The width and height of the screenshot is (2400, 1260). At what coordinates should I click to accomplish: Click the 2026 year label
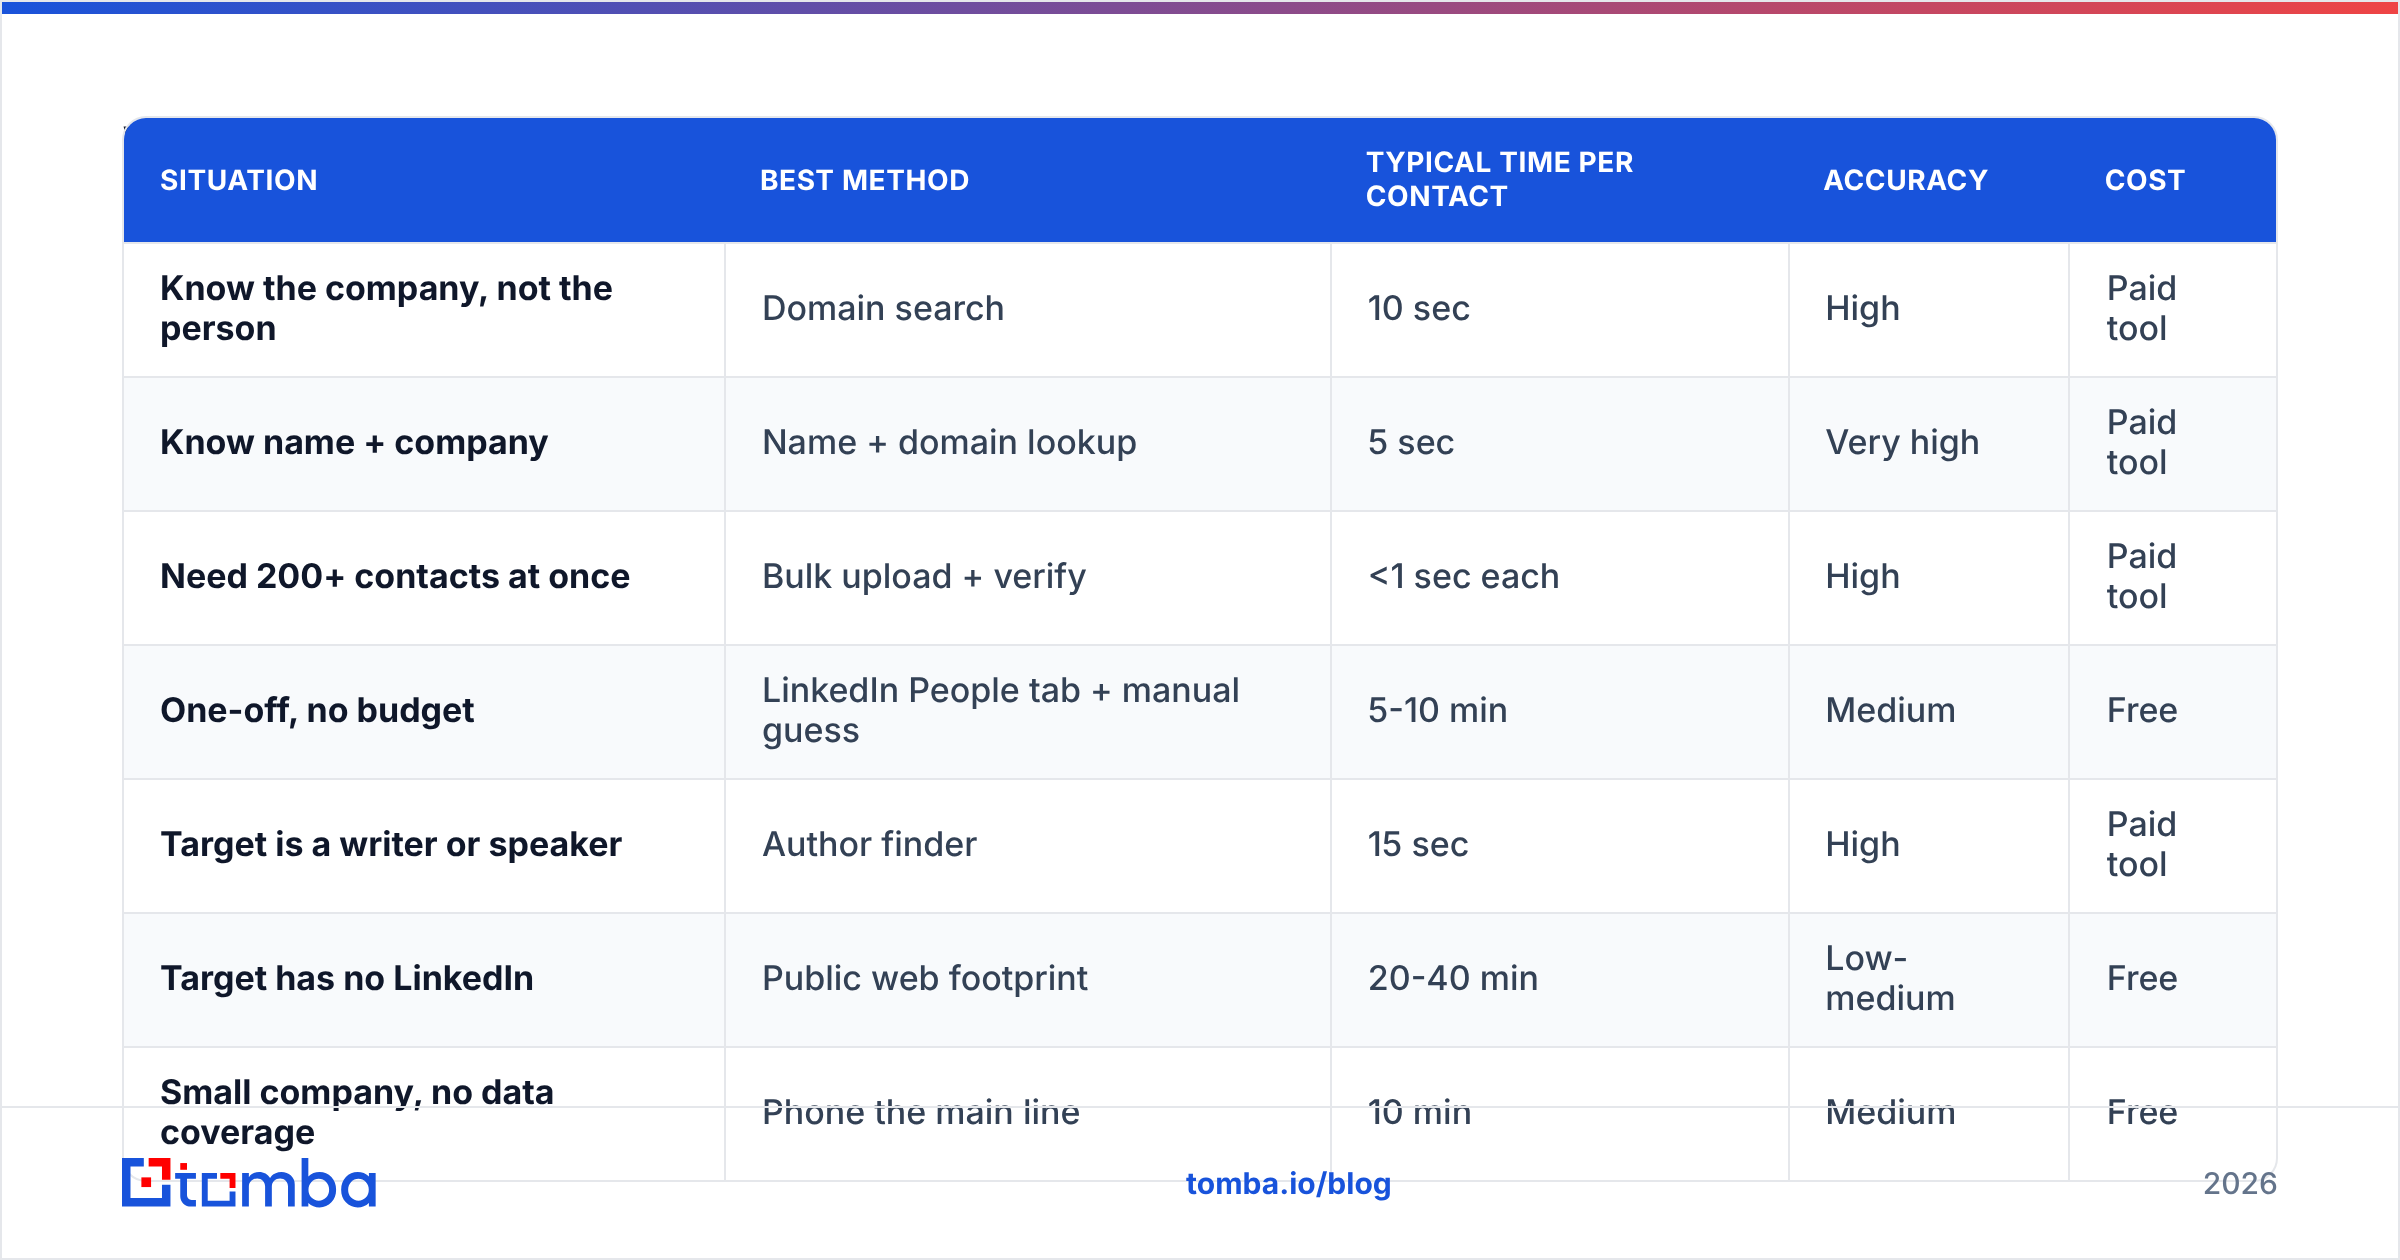[x=2240, y=1183]
